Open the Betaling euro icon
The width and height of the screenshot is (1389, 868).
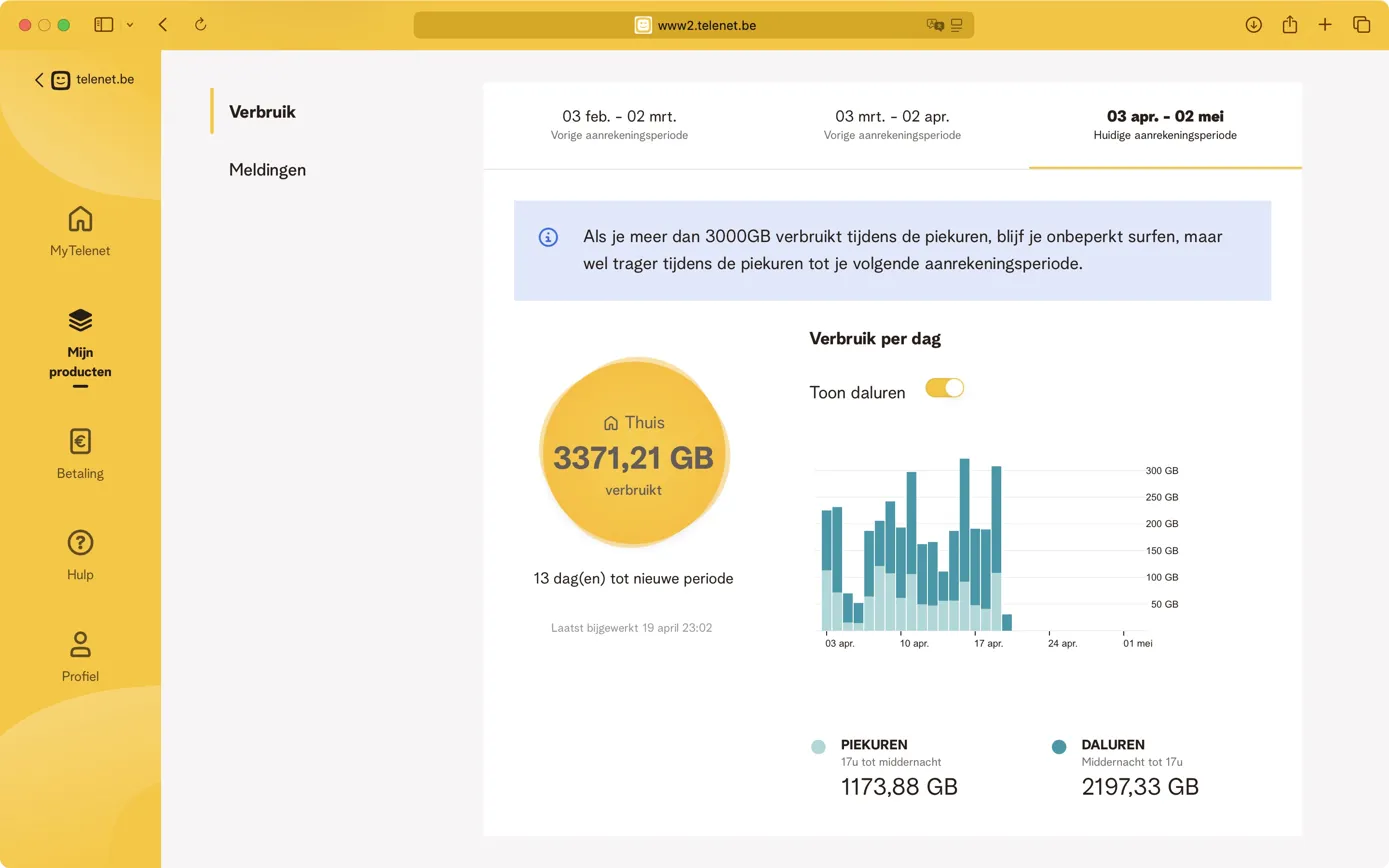pyautogui.click(x=80, y=442)
